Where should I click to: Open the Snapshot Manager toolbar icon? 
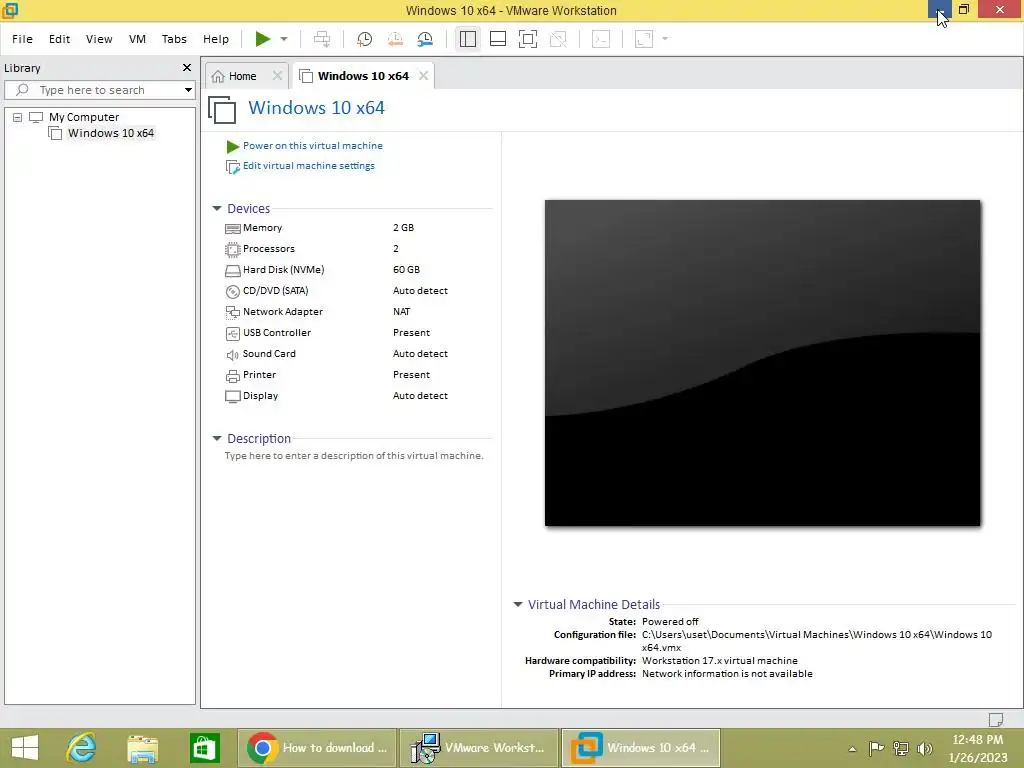pyautogui.click(x=425, y=39)
